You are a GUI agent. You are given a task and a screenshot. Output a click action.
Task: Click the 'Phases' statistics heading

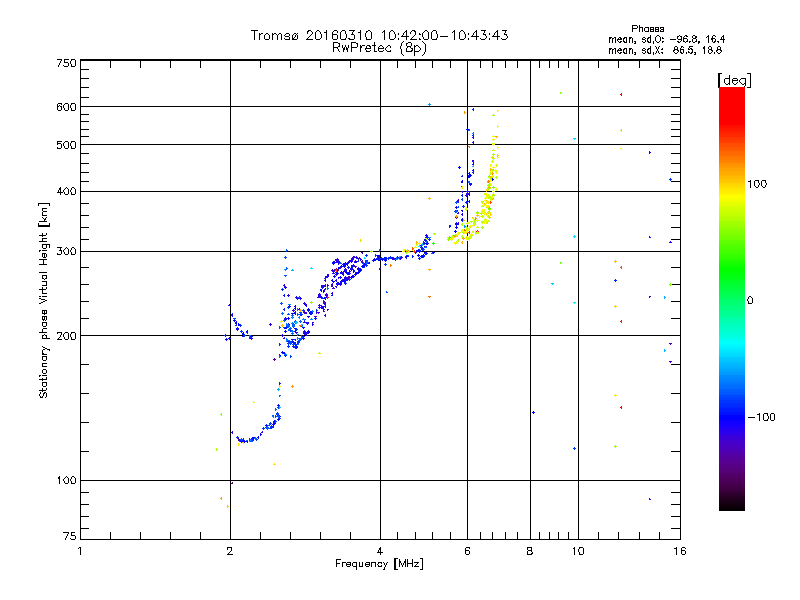point(647,29)
